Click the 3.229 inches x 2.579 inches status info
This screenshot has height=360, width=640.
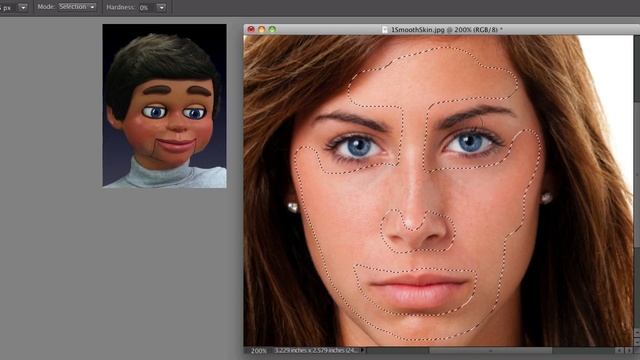316,350
